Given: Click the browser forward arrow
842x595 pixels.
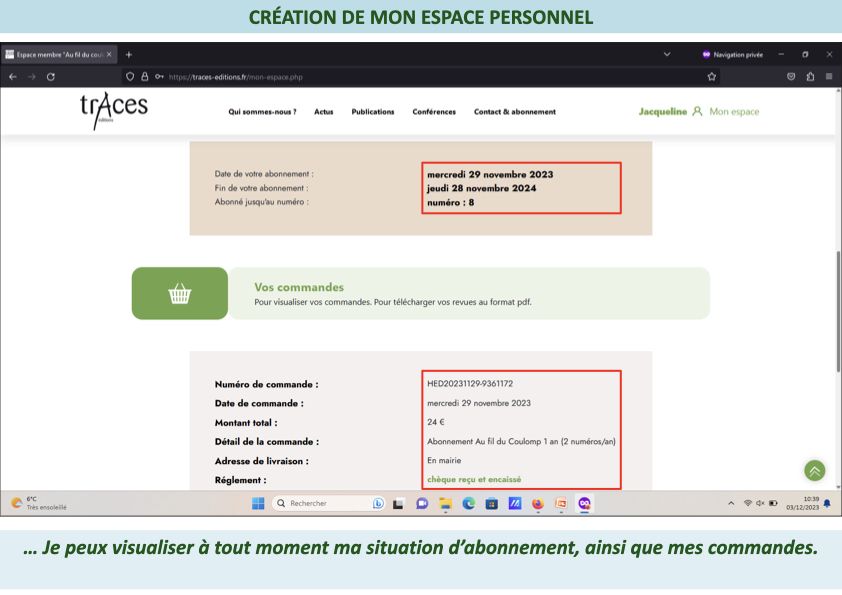Looking at the screenshot, I should coord(32,77).
